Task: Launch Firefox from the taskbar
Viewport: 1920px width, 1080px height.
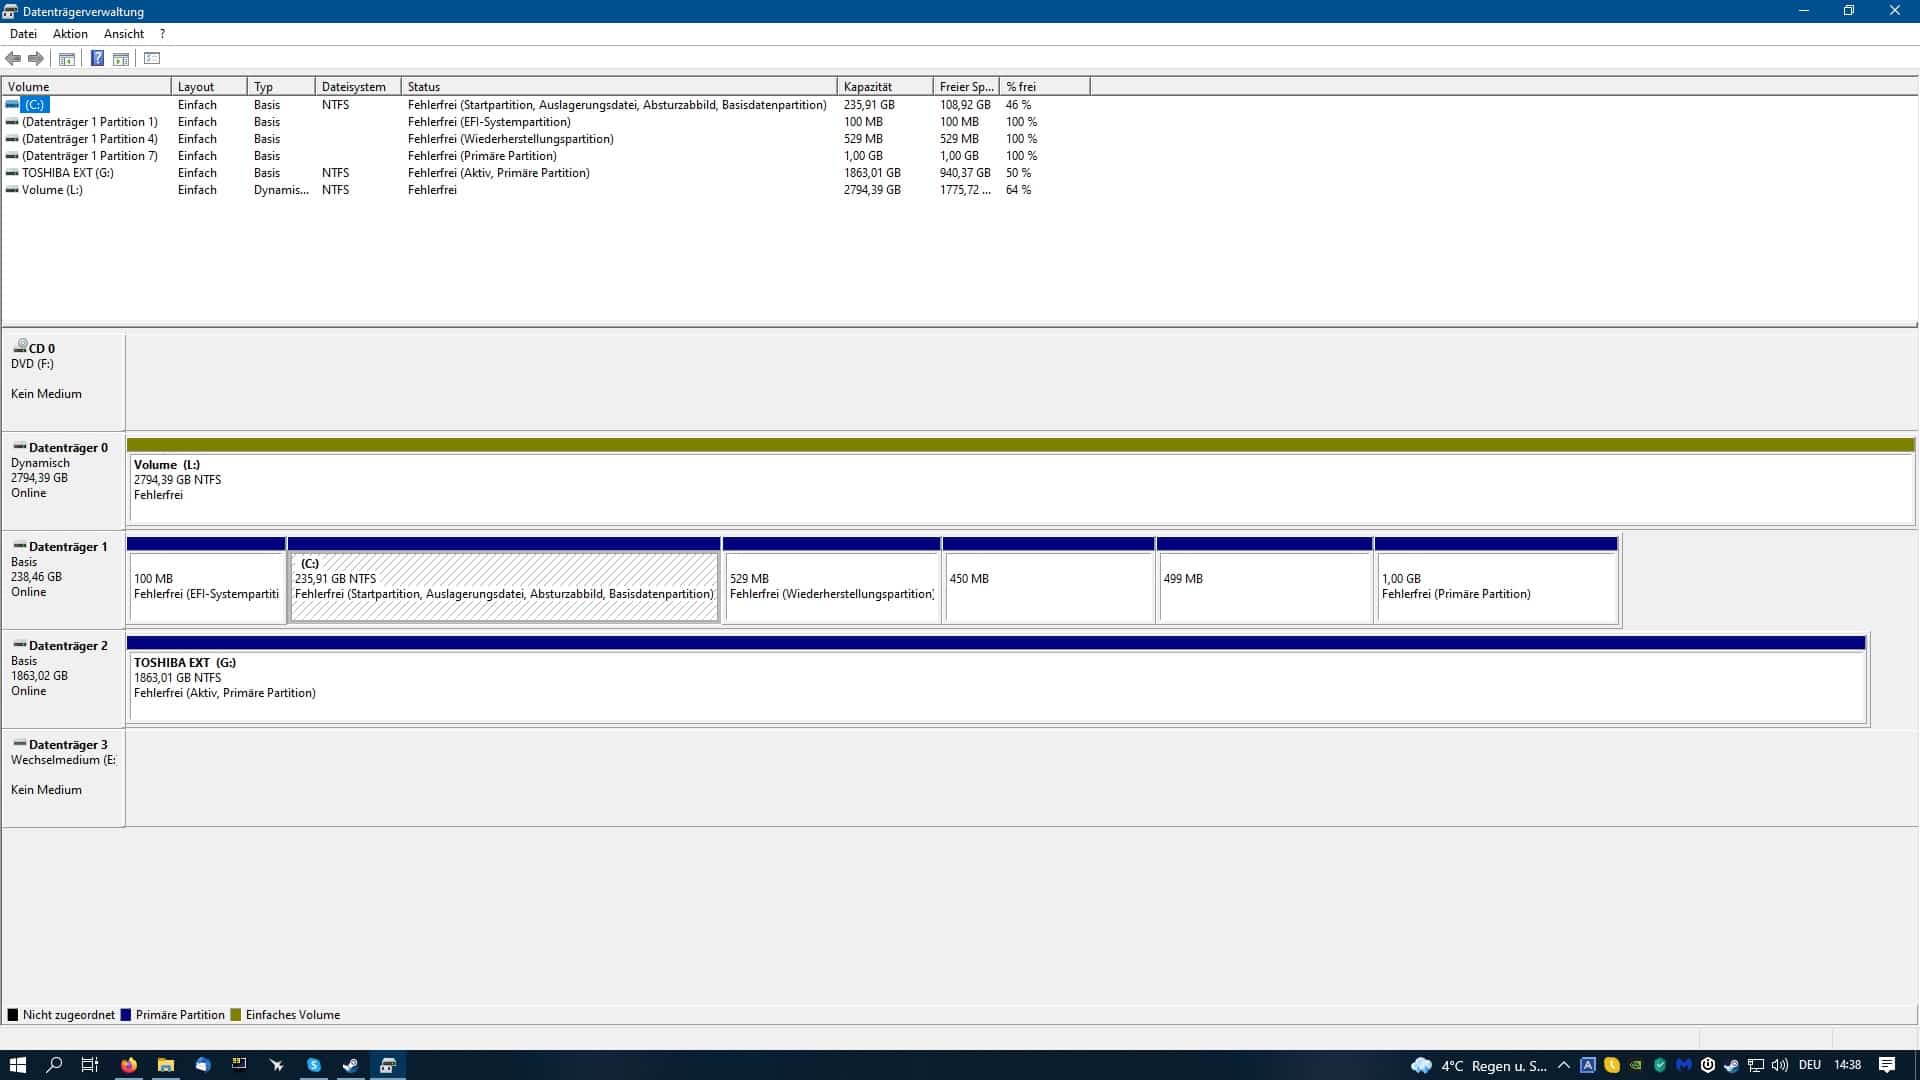Action: pos(129,1065)
